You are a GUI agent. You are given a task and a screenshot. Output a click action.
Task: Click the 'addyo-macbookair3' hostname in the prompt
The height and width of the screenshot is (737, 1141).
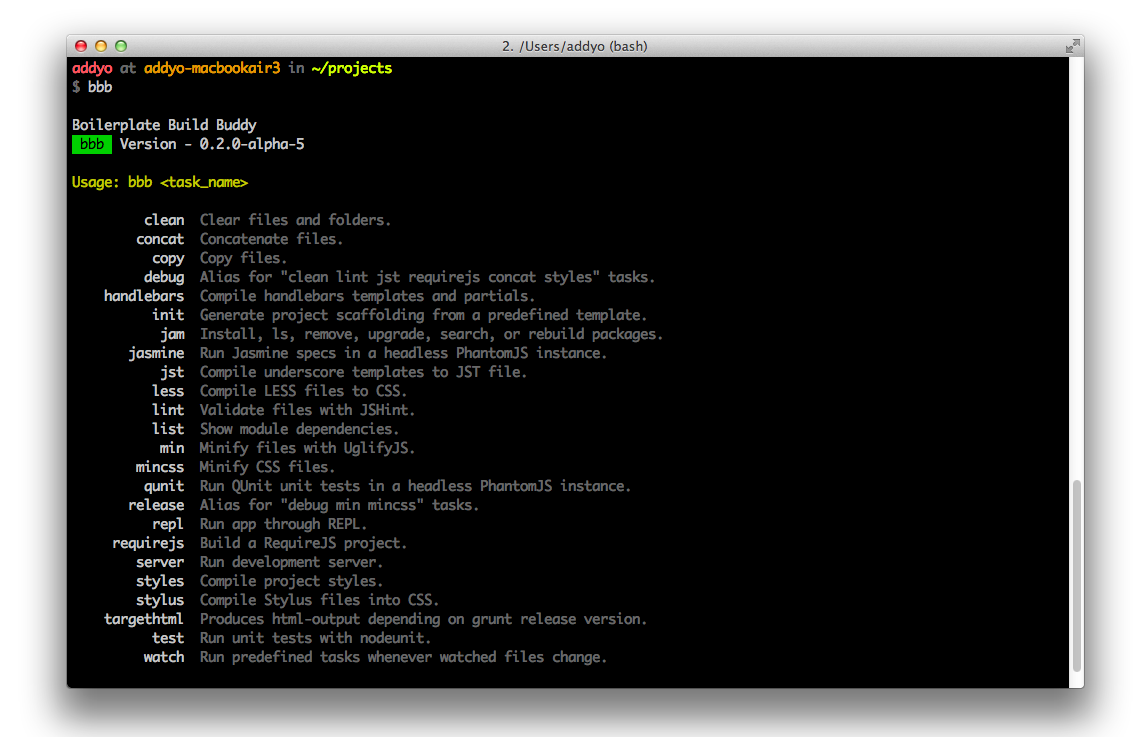[212, 68]
